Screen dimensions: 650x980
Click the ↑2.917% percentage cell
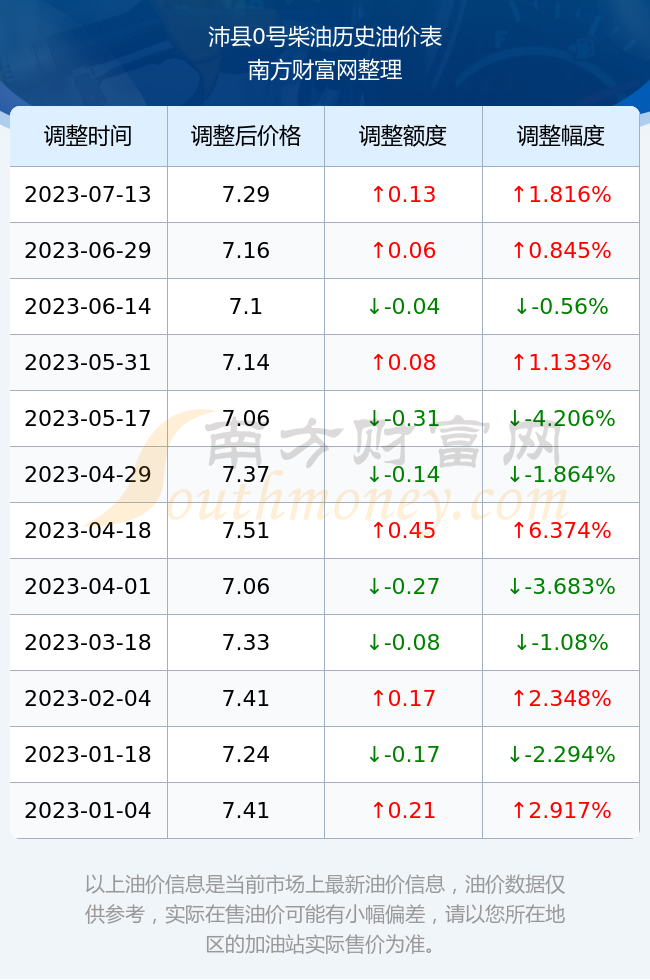tap(561, 810)
